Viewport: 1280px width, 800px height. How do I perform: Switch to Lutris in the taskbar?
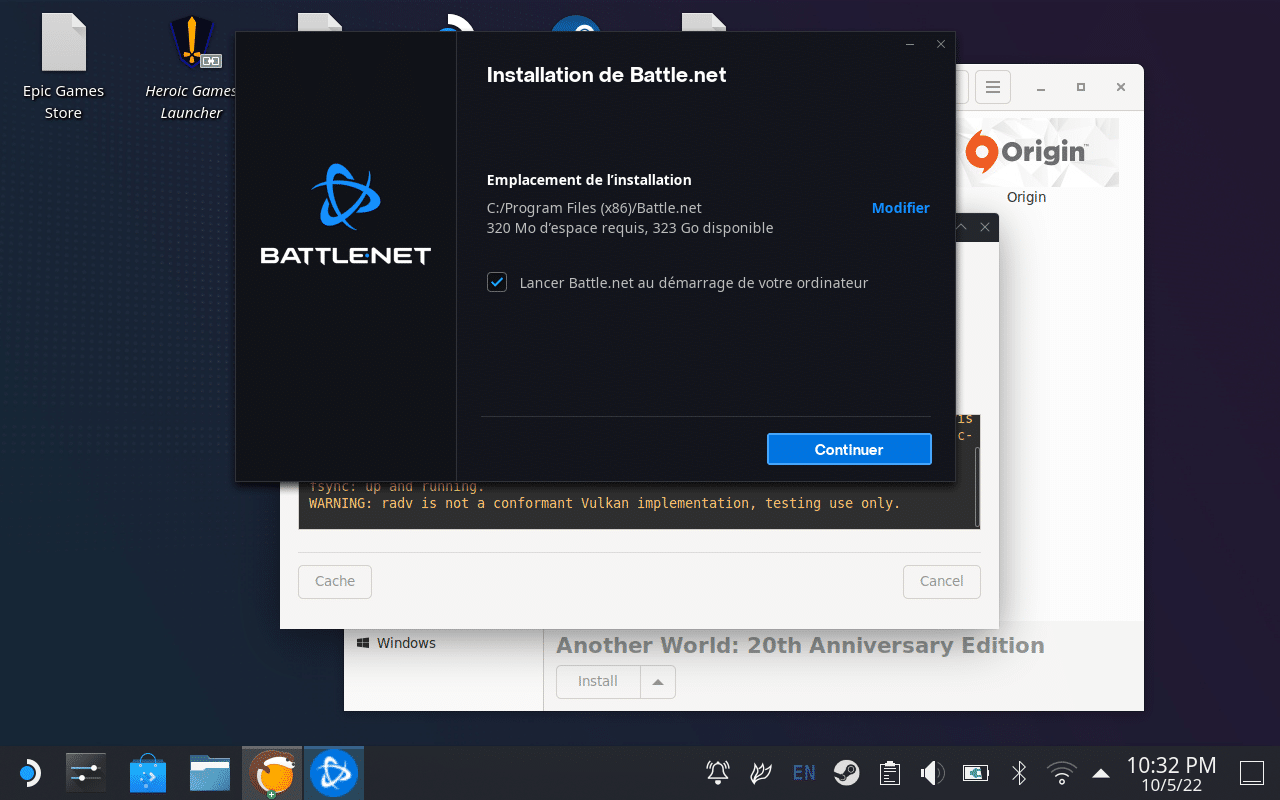pos(273,772)
